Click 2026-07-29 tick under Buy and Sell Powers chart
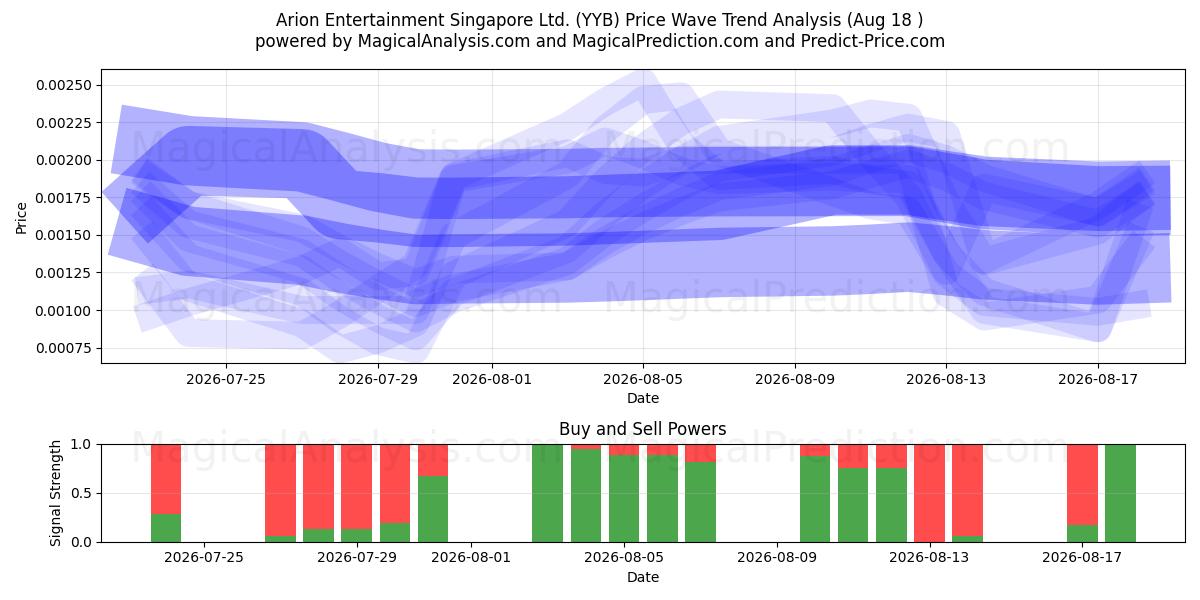 (357, 558)
